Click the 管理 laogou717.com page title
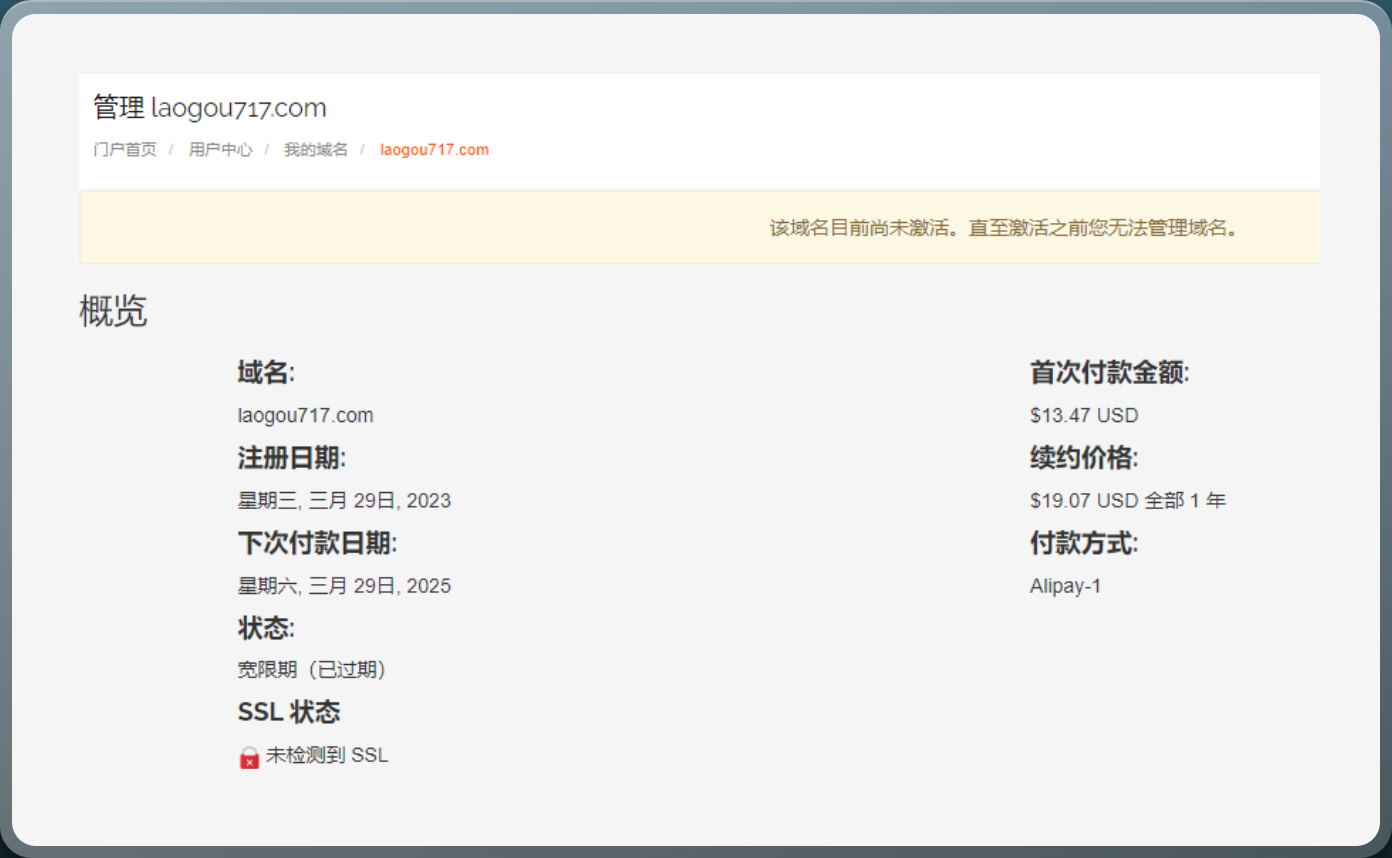This screenshot has height=858, width=1392. (x=210, y=107)
